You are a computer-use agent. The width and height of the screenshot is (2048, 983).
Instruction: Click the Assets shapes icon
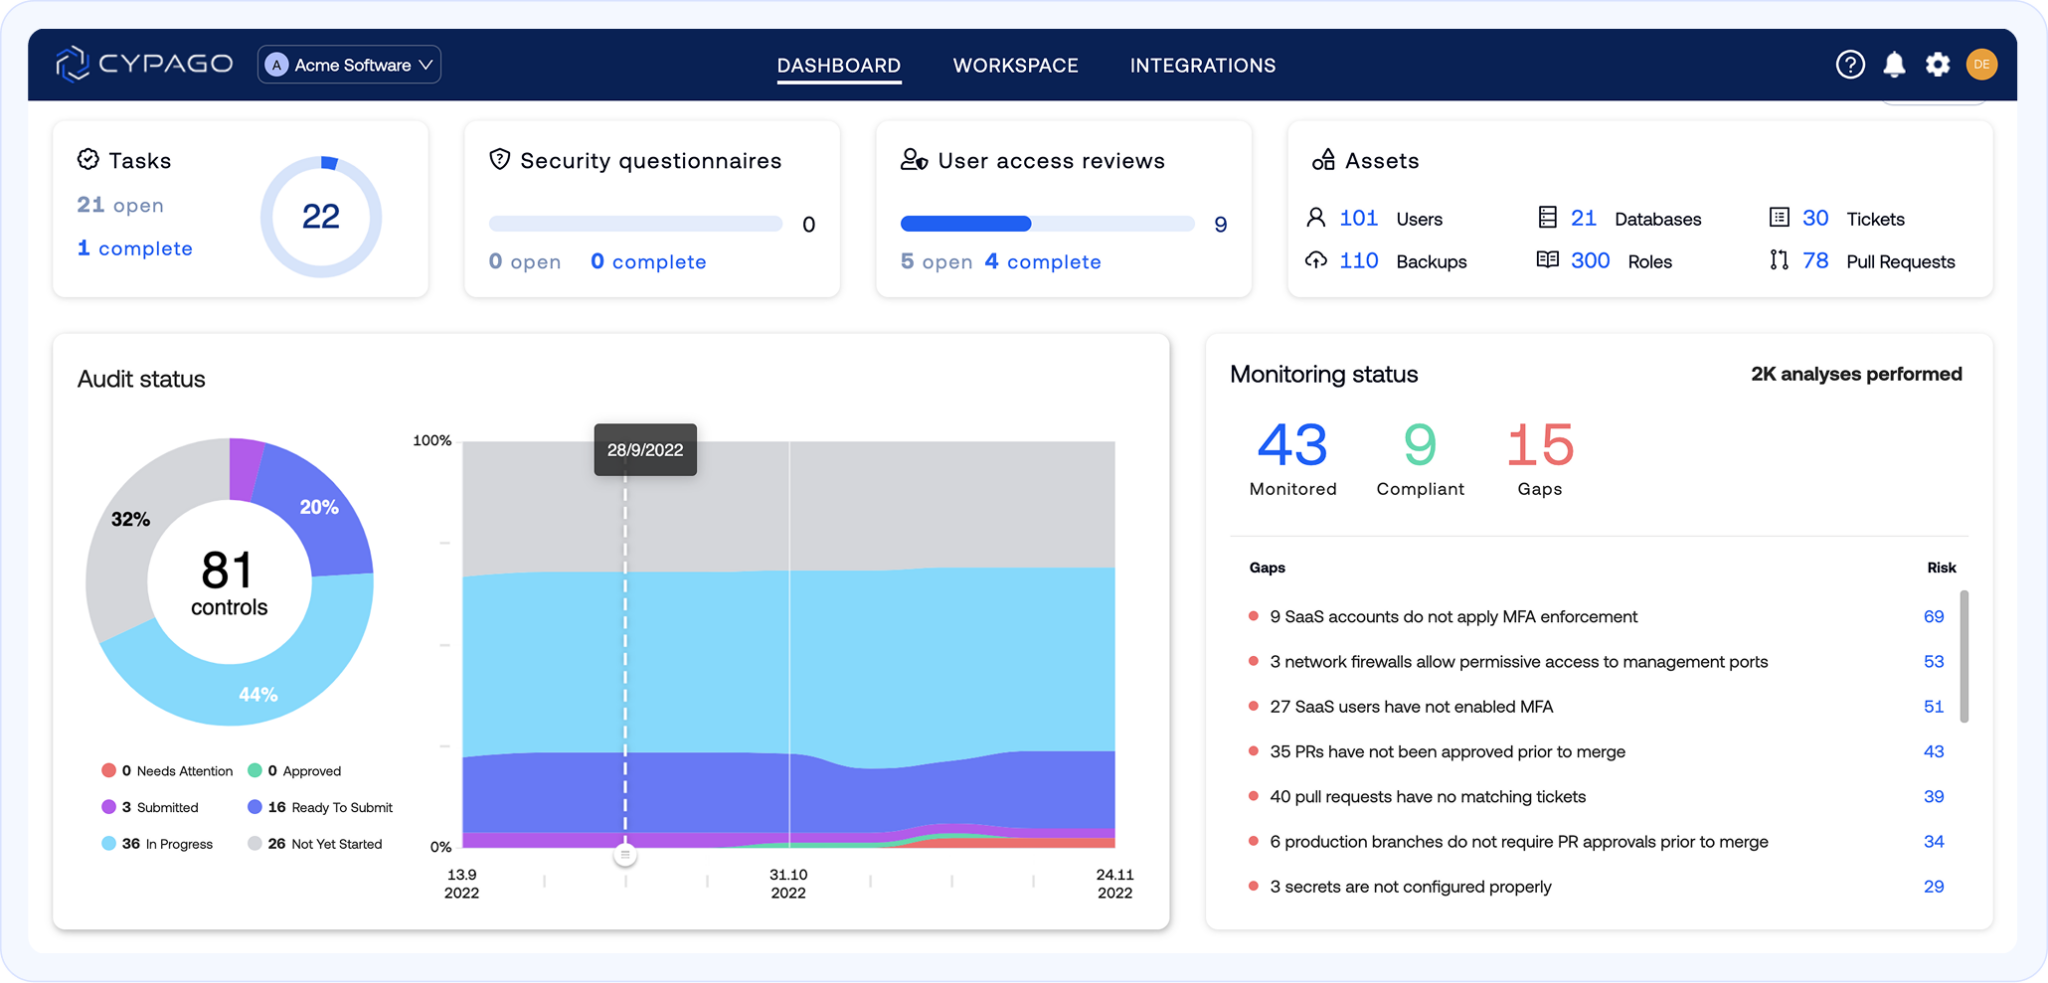pyautogui.click(x=1324, y=160)
